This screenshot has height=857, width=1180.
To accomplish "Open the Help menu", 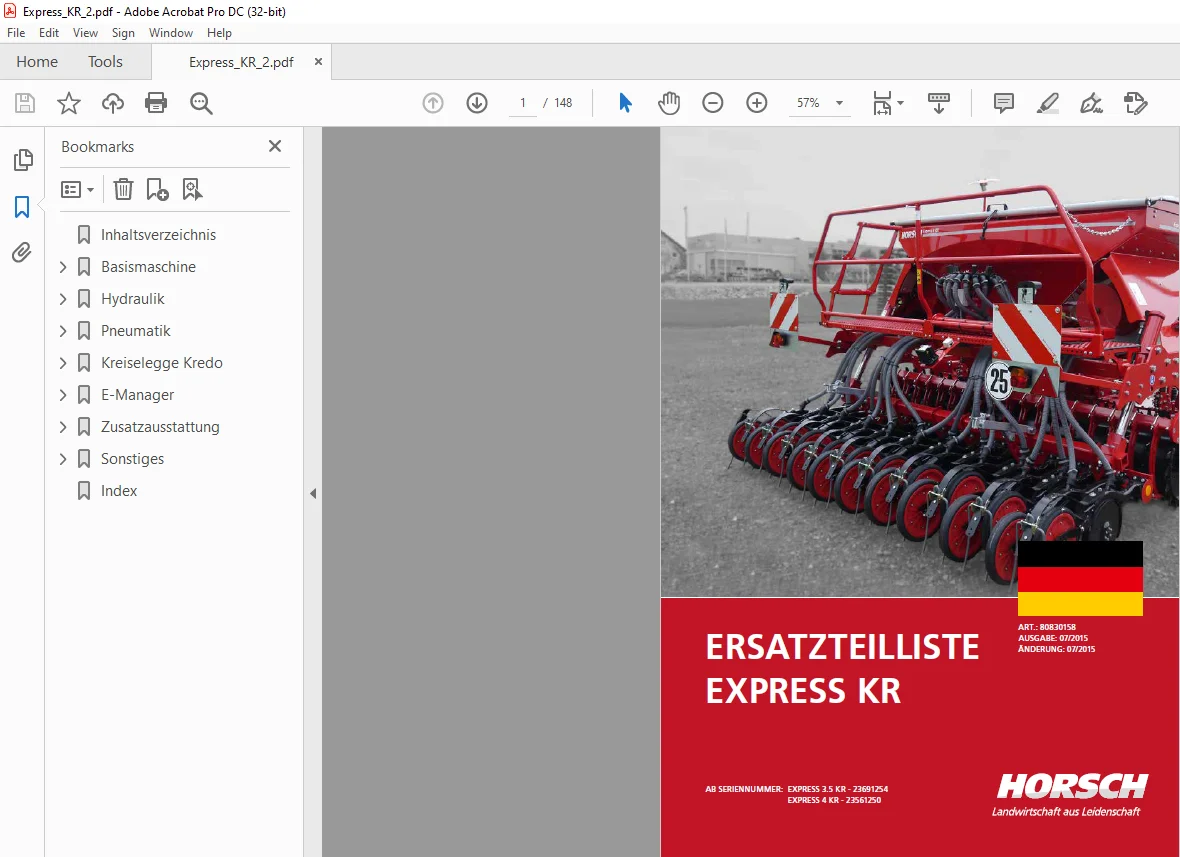I will tap(219, 33).
